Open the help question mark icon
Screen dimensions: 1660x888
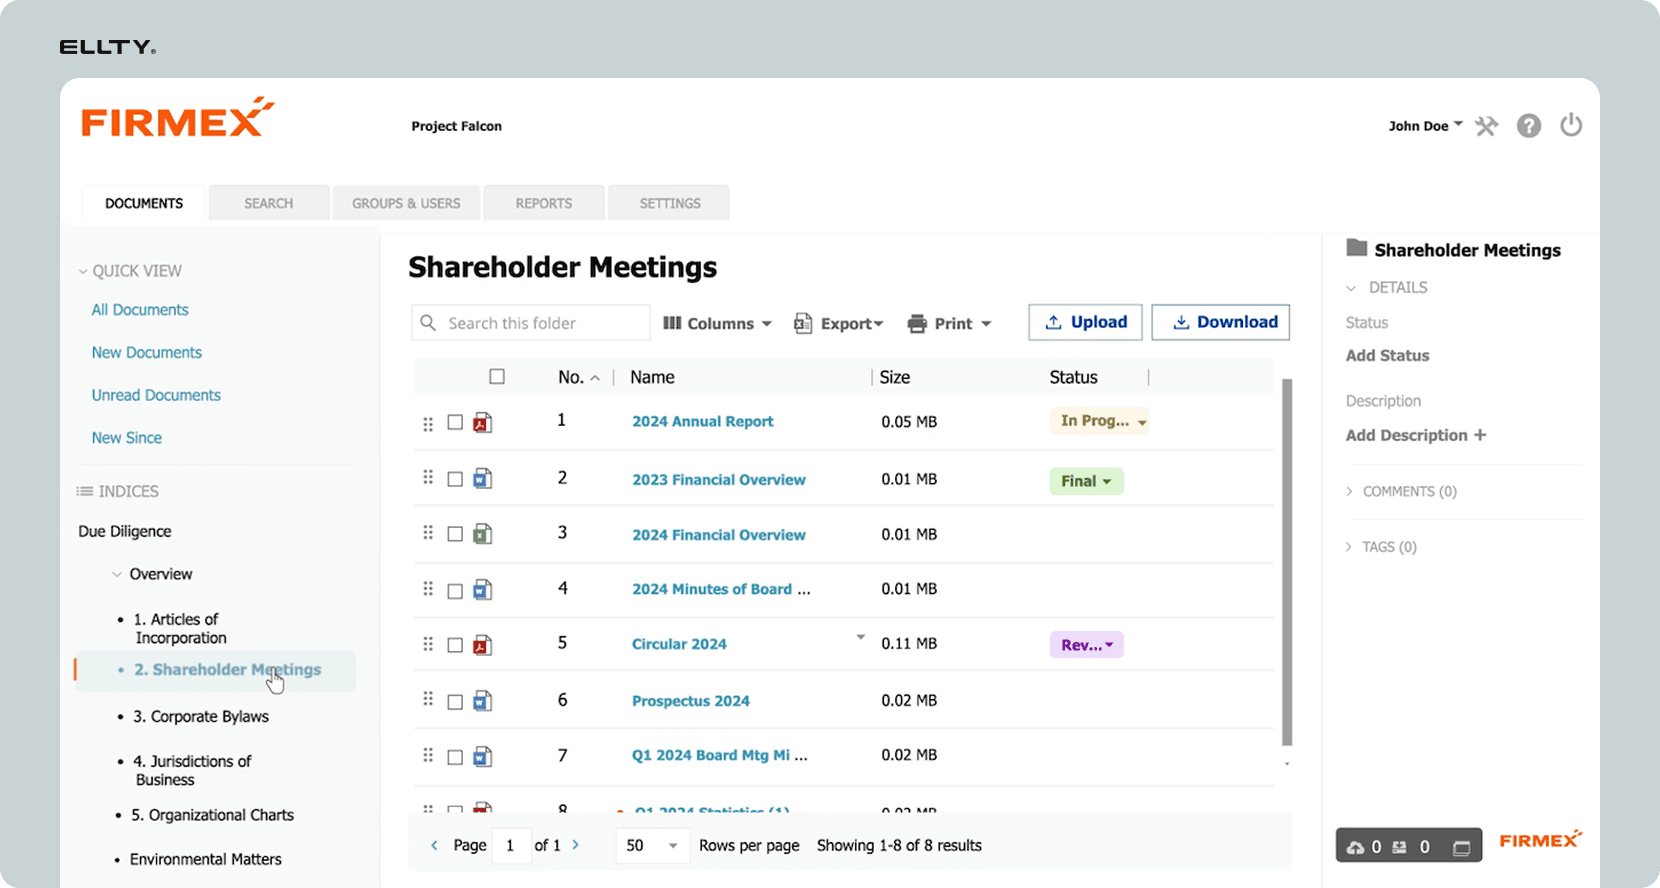(1528, 126)
